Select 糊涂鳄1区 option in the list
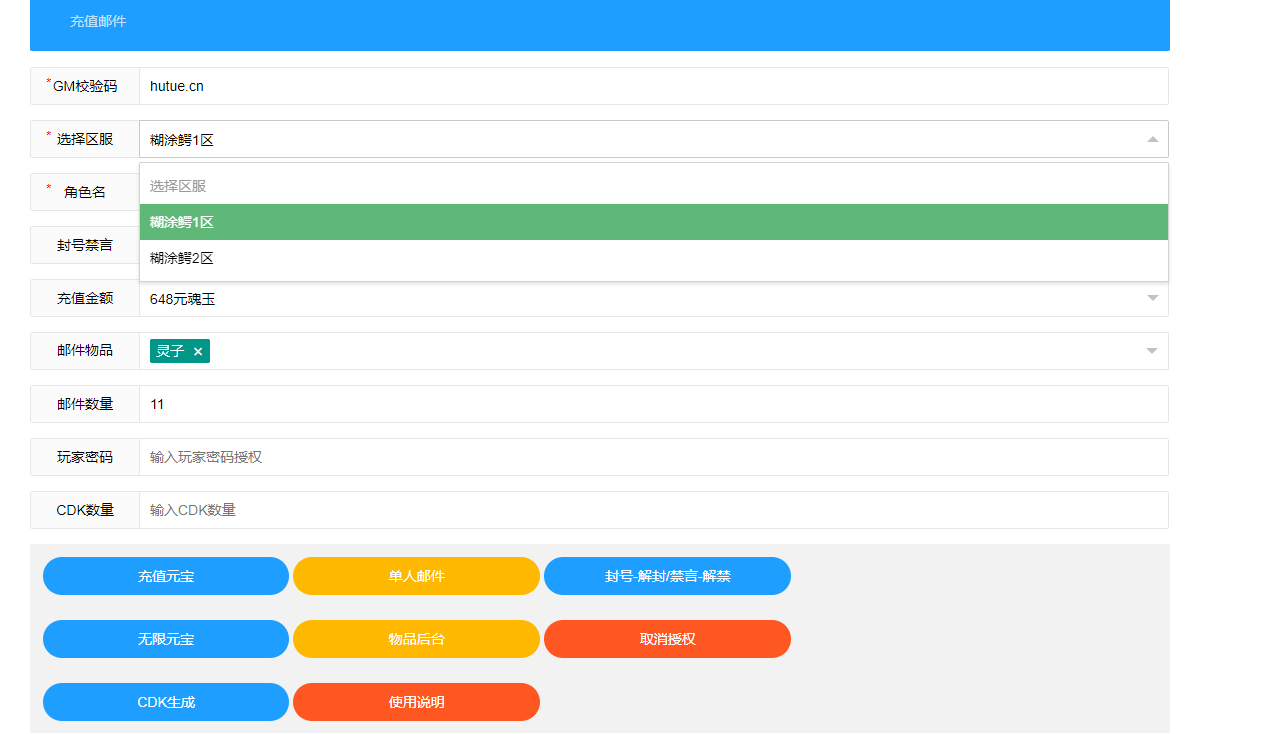This screenshot has width=1273, height=734. pos(654,222)
